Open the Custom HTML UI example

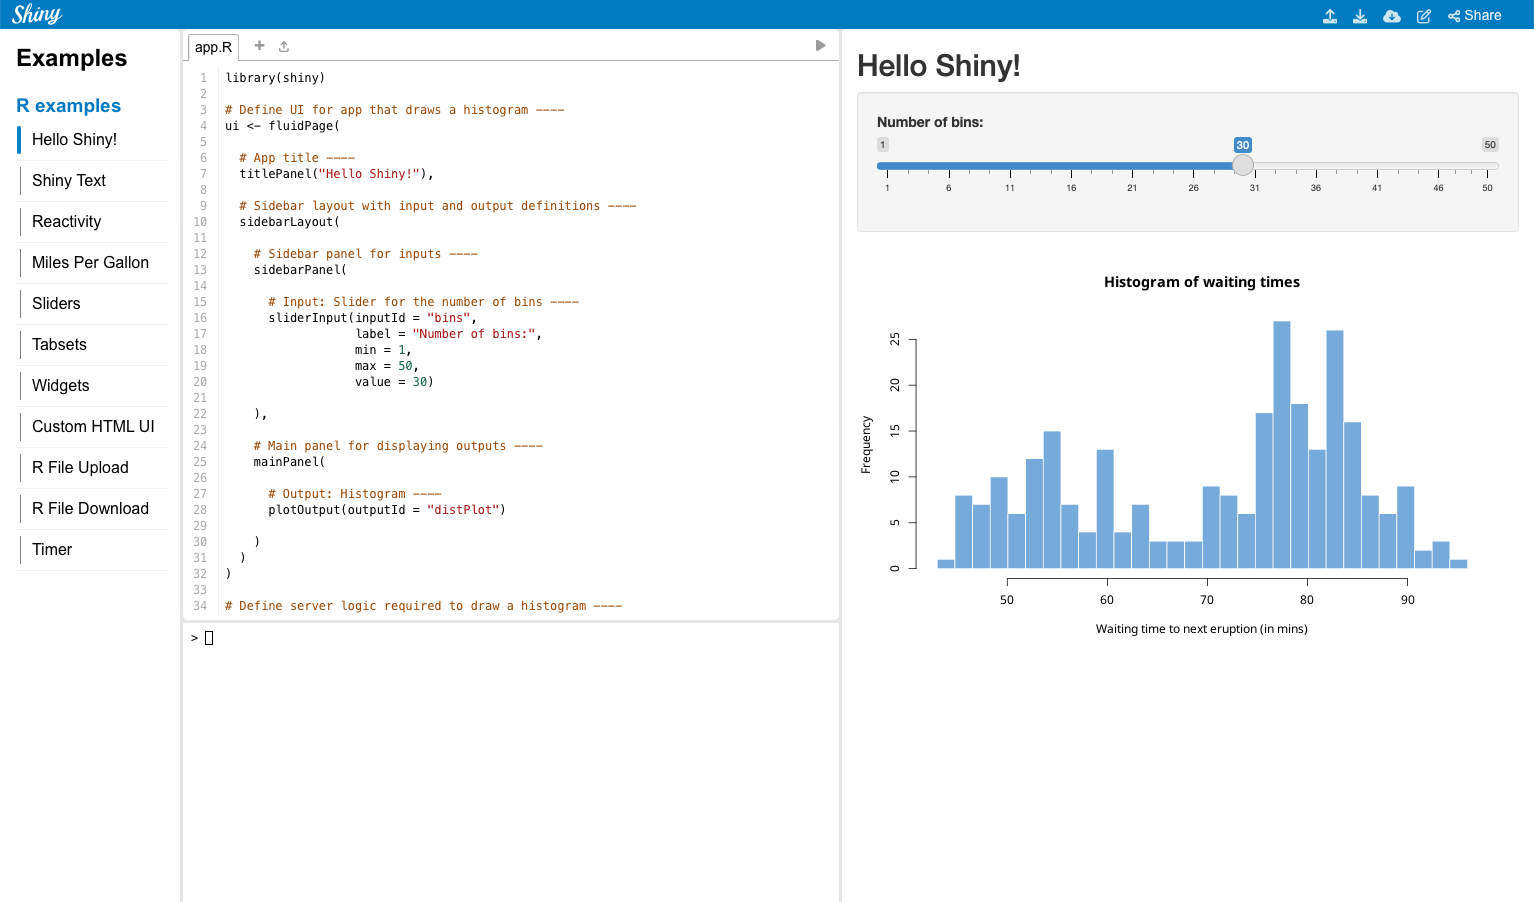[x=93, y=426]
